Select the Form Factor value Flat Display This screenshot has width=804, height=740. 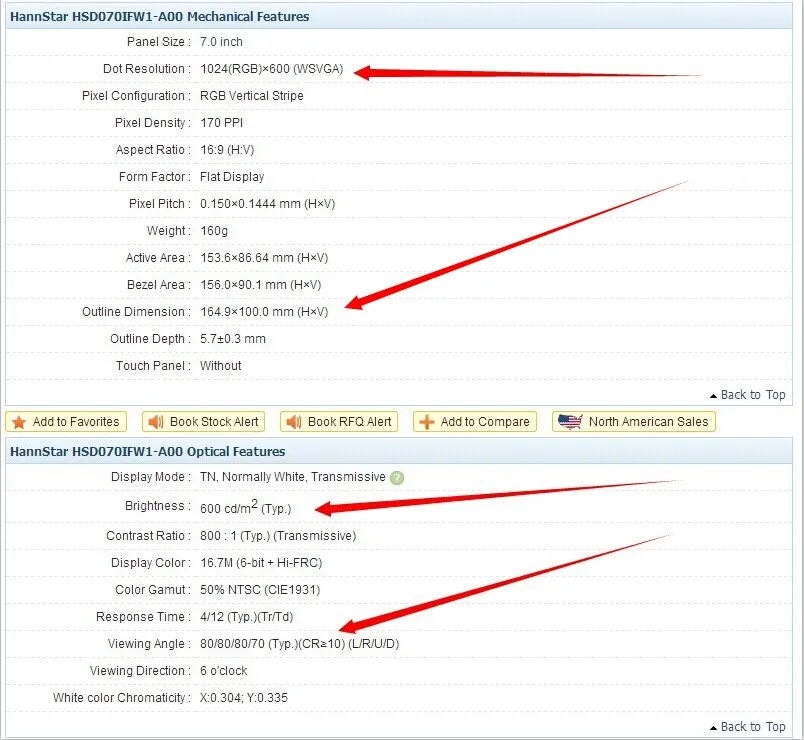coord(232,177)
